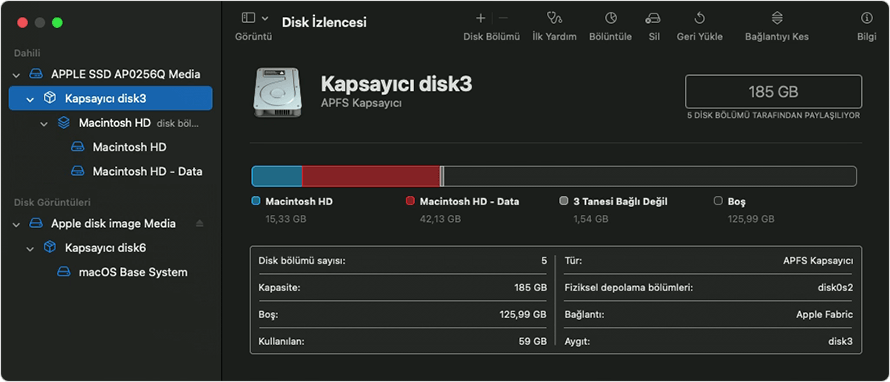890x382 pixels.
Task: Click the Bağlantıyı Kes unmount icon
Action: pos(777,18)
